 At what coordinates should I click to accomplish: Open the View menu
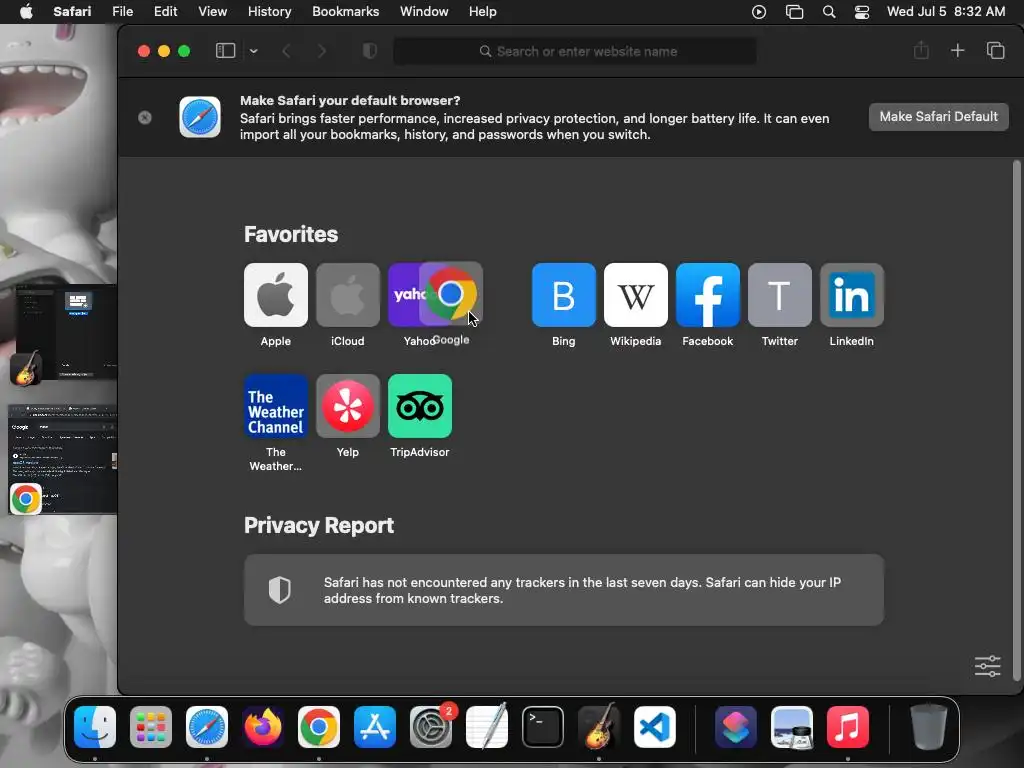pyautogui.click(x=212, y=12)
